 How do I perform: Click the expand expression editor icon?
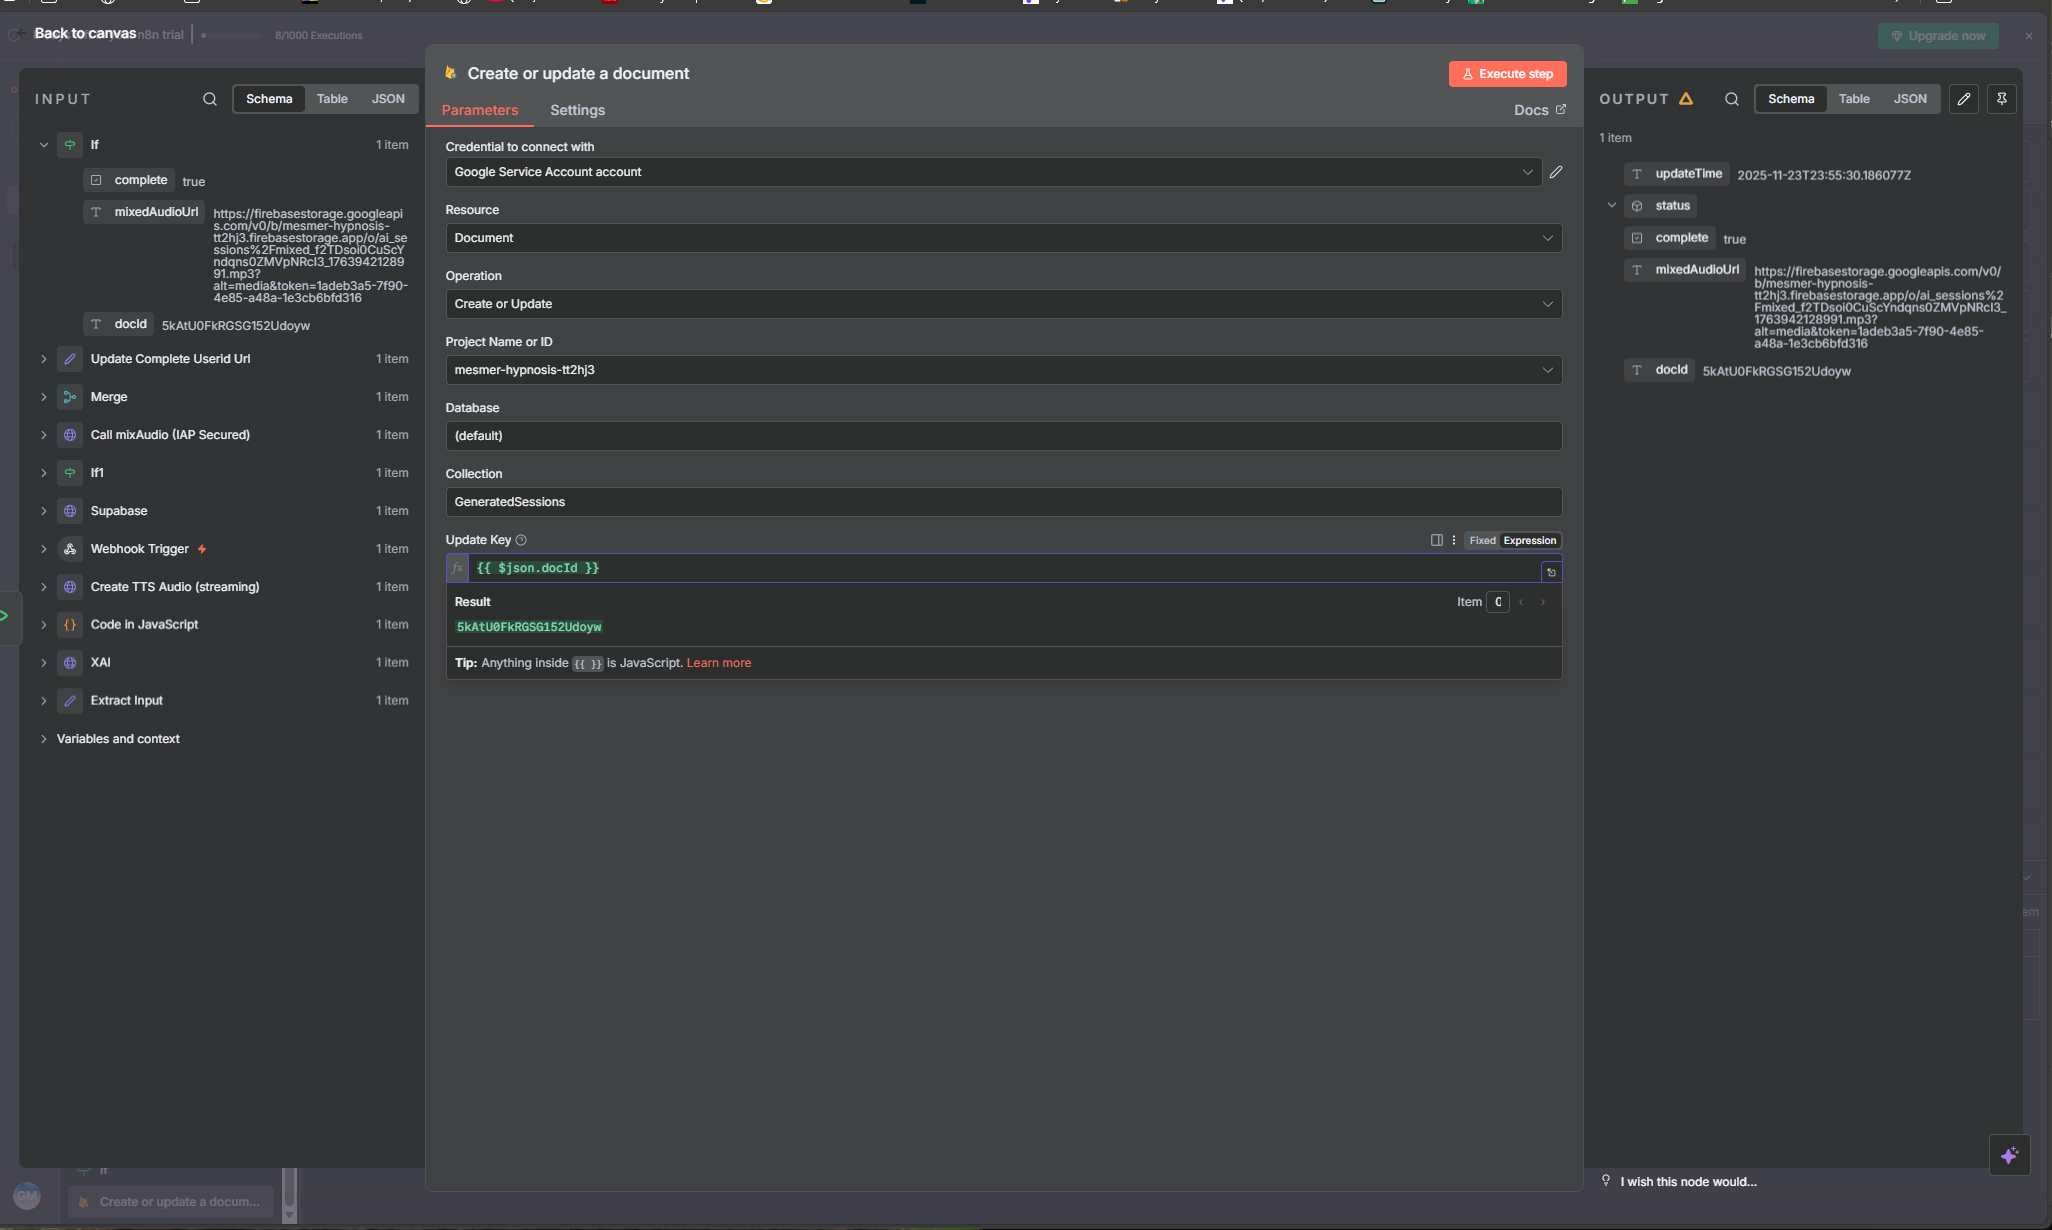[x=1551, y=572]
